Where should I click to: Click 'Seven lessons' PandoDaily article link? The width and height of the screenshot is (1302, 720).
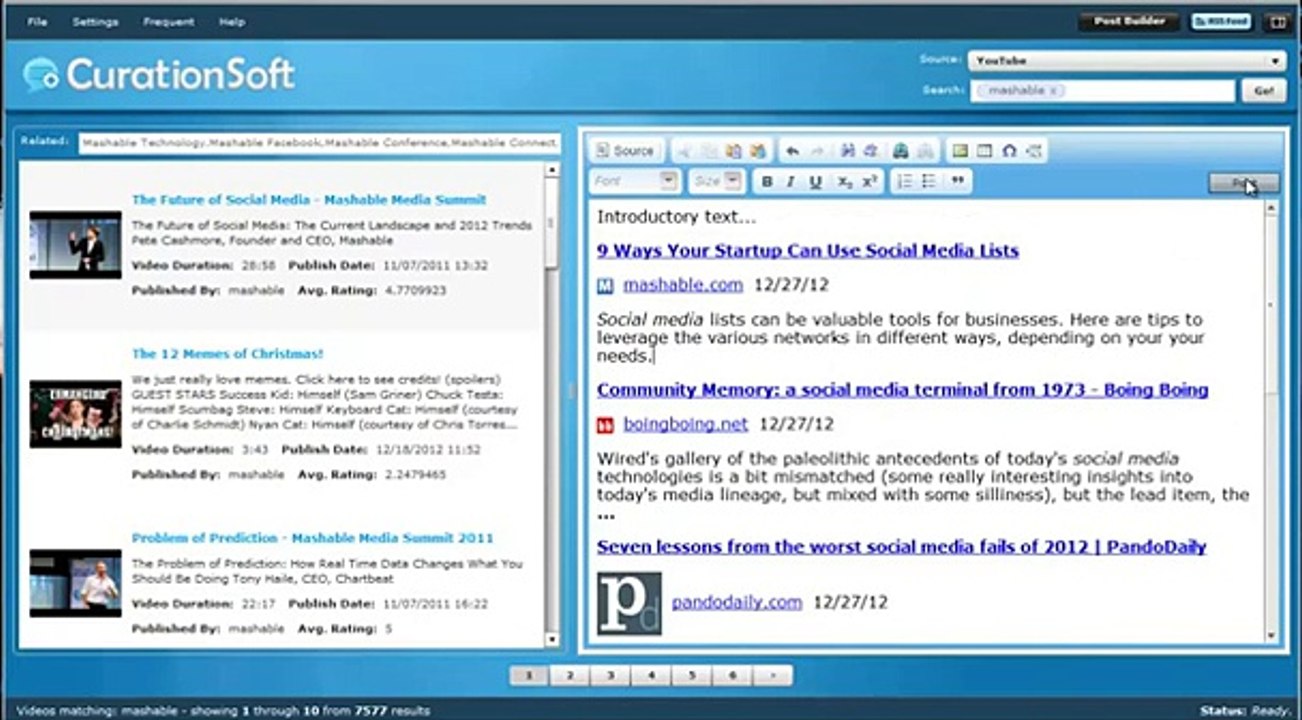(902, 547)
